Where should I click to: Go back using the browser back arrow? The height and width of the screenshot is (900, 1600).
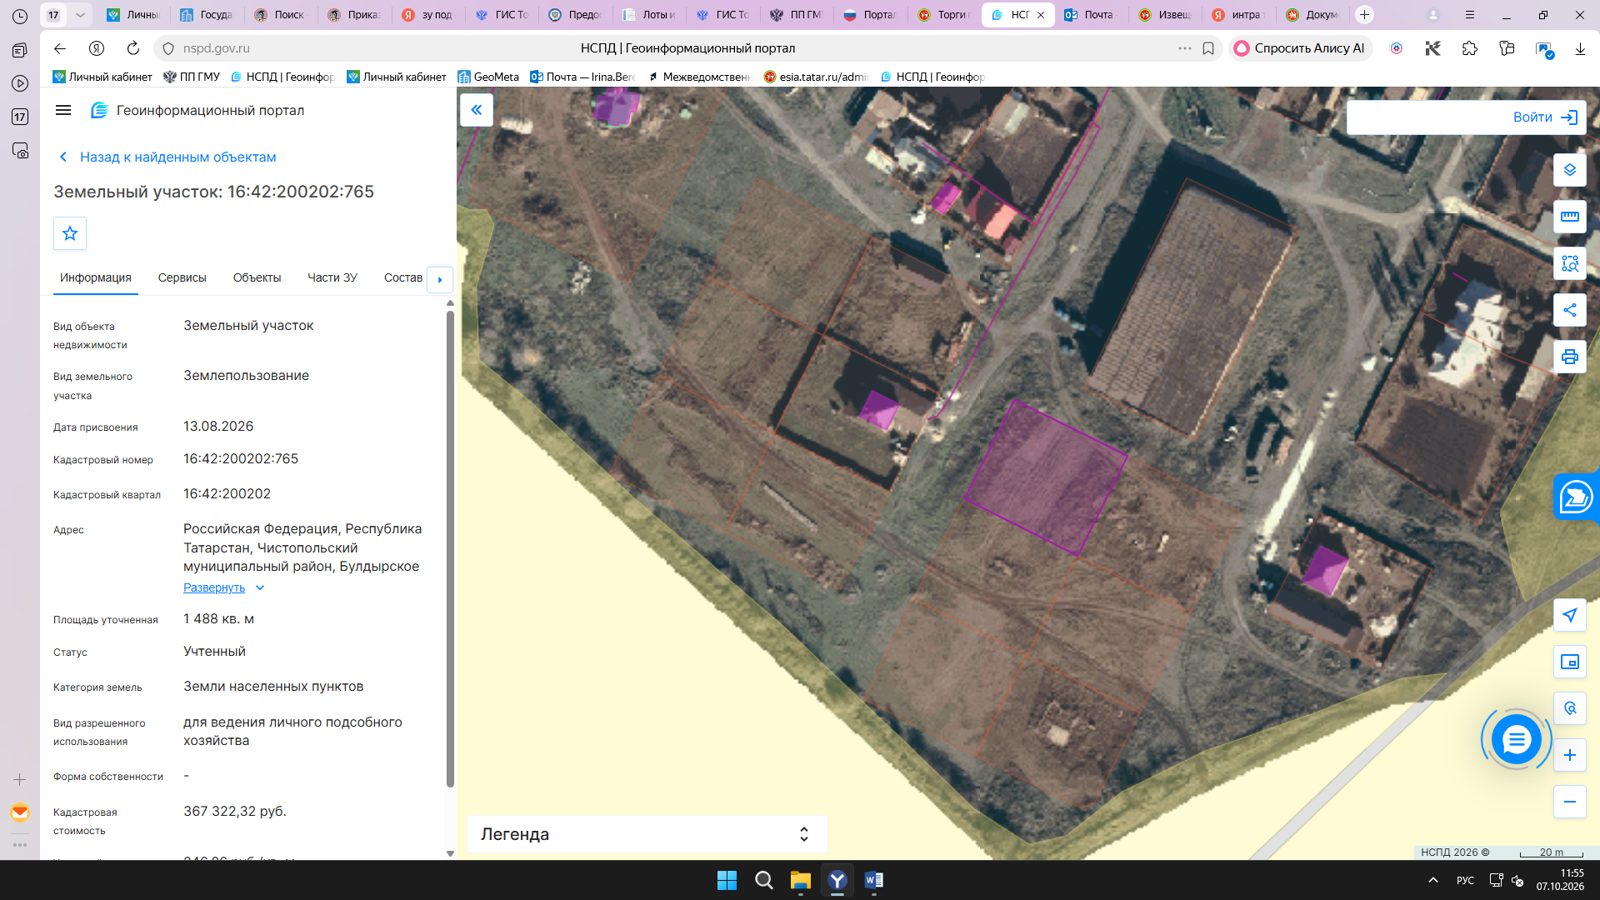pyautogui.click(x=60, y=48)
